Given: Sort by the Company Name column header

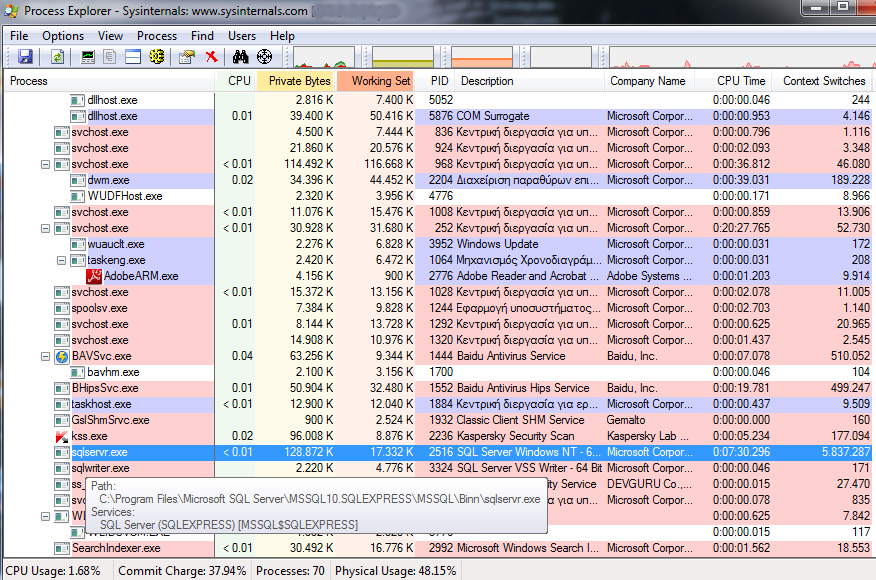Looking at the screenshot, I should point(649,81).
